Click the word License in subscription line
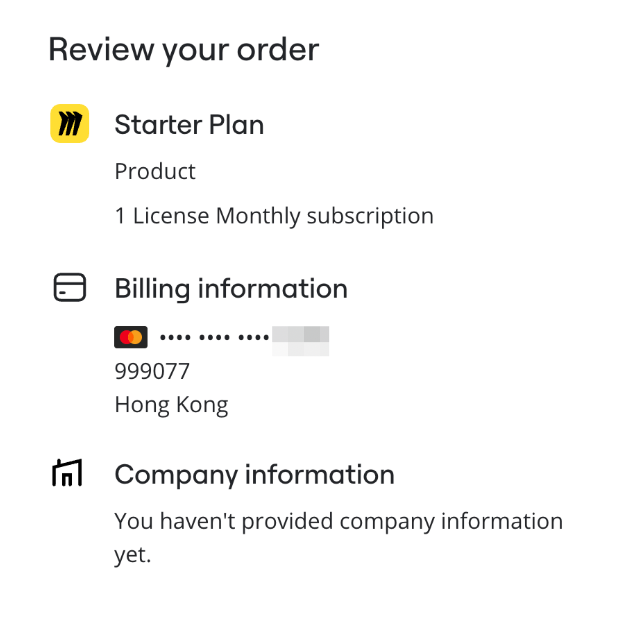 point(171,215)
